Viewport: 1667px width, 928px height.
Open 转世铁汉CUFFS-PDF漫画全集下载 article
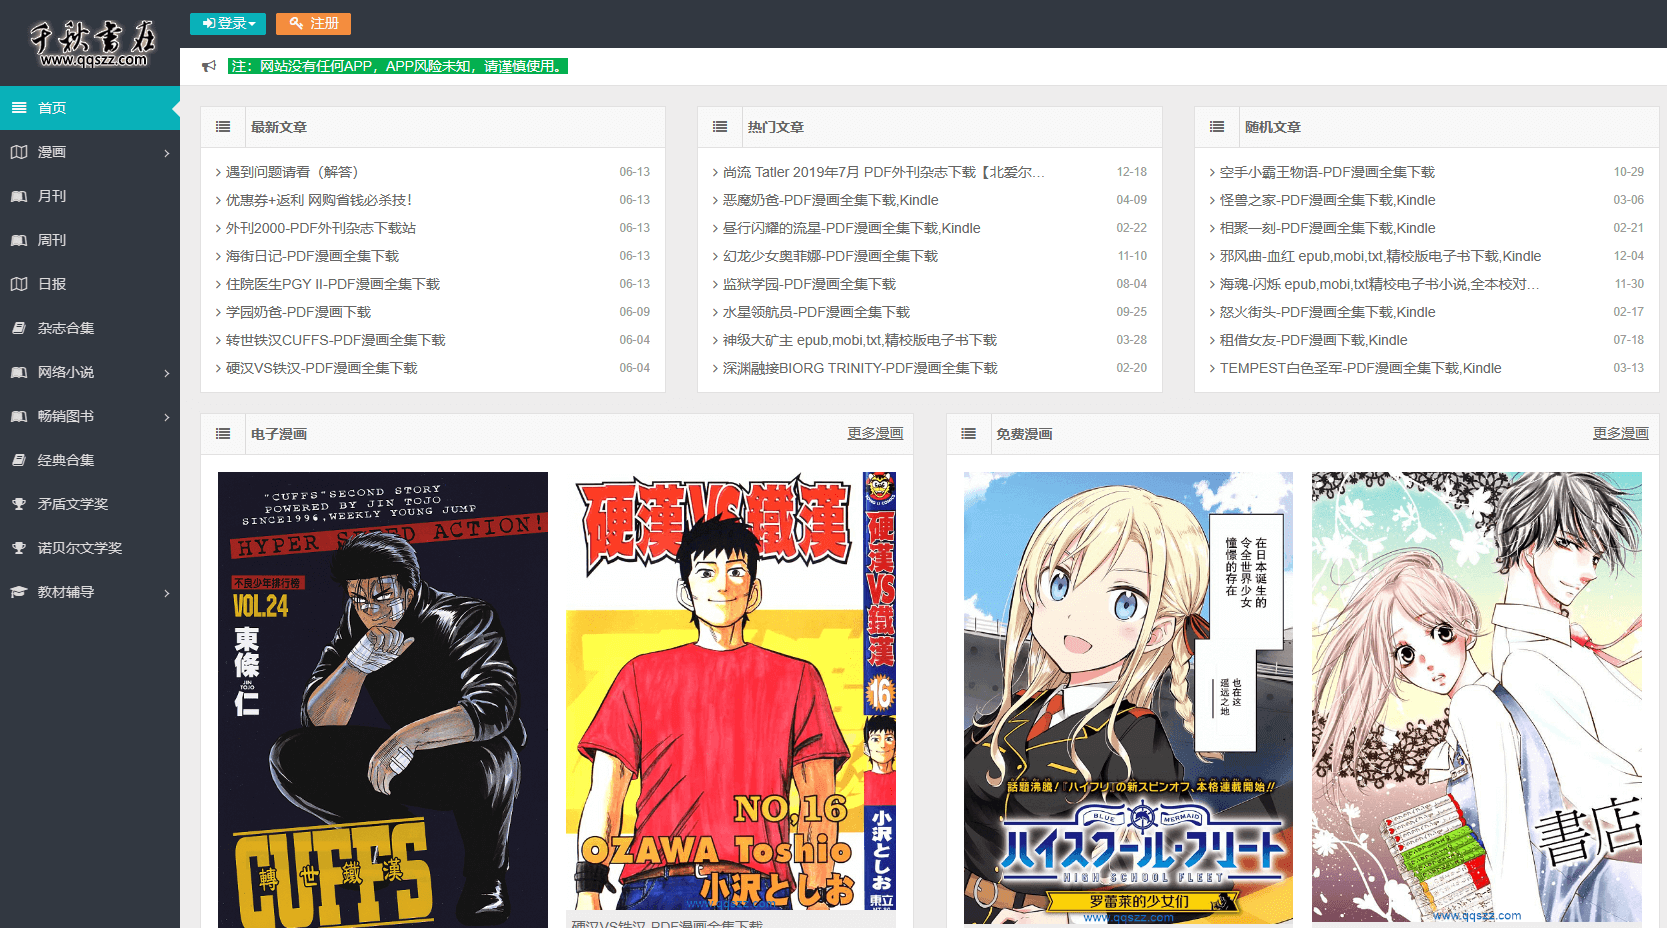tap(336, 340)
